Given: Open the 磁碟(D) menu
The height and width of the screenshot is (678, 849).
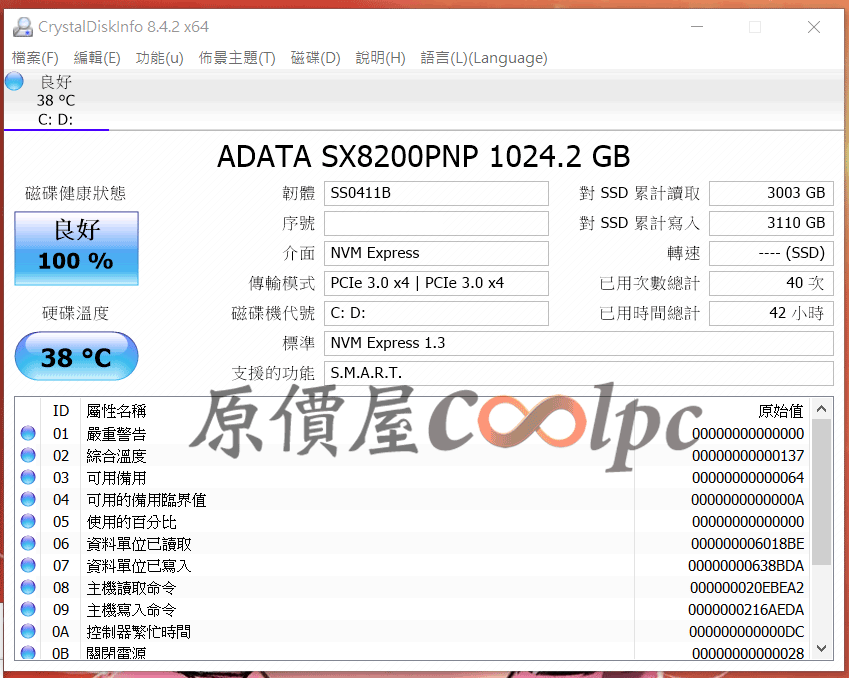Looking at the screenshot, I should click(x=316, y=57).
